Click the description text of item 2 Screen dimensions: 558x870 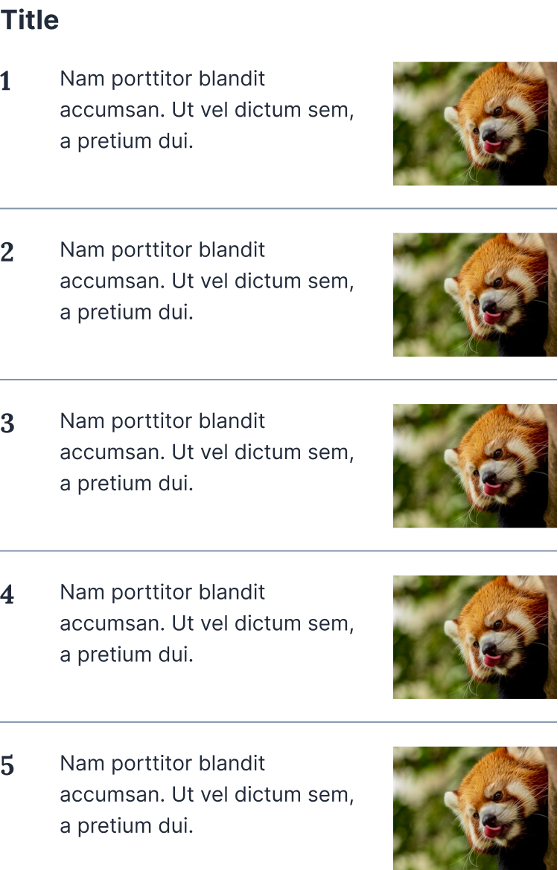point(207,281)
